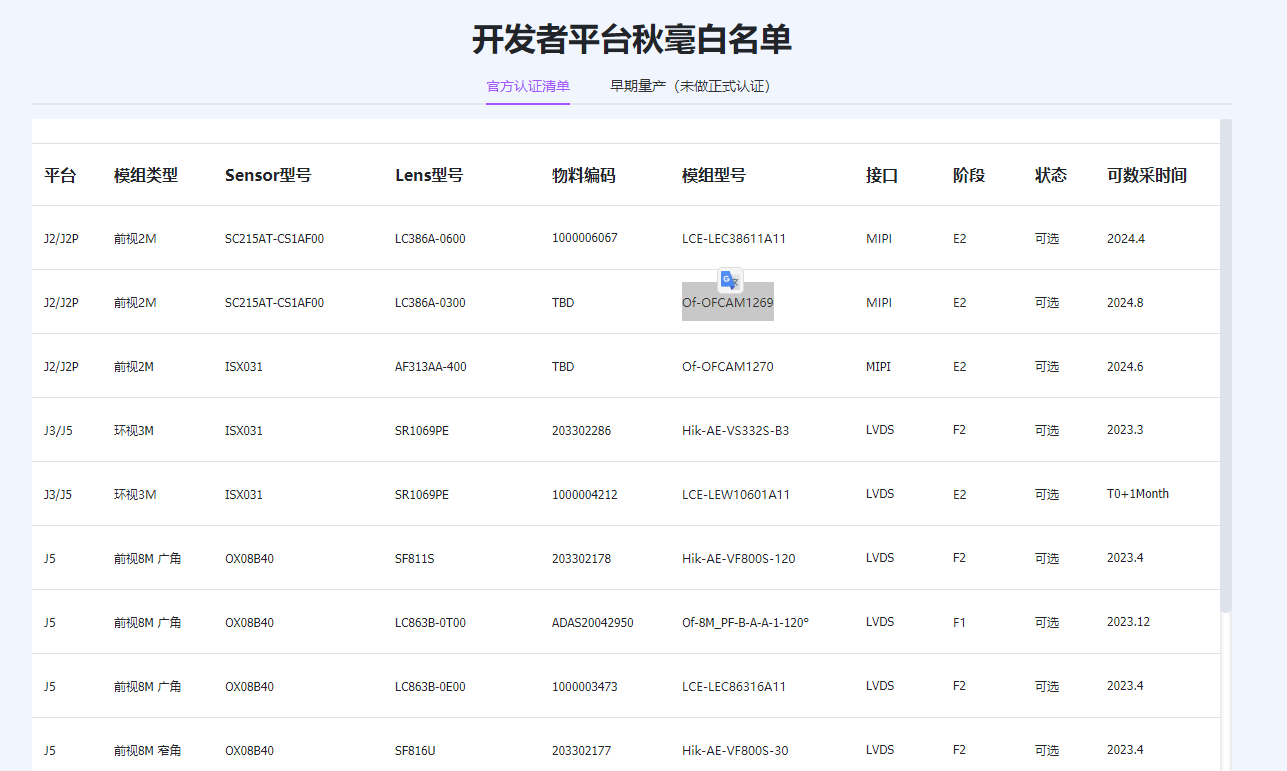Click the highlighted Of-OFCAM1269 module text
The height and width of the screenshot is (771, 1287).
727,302
